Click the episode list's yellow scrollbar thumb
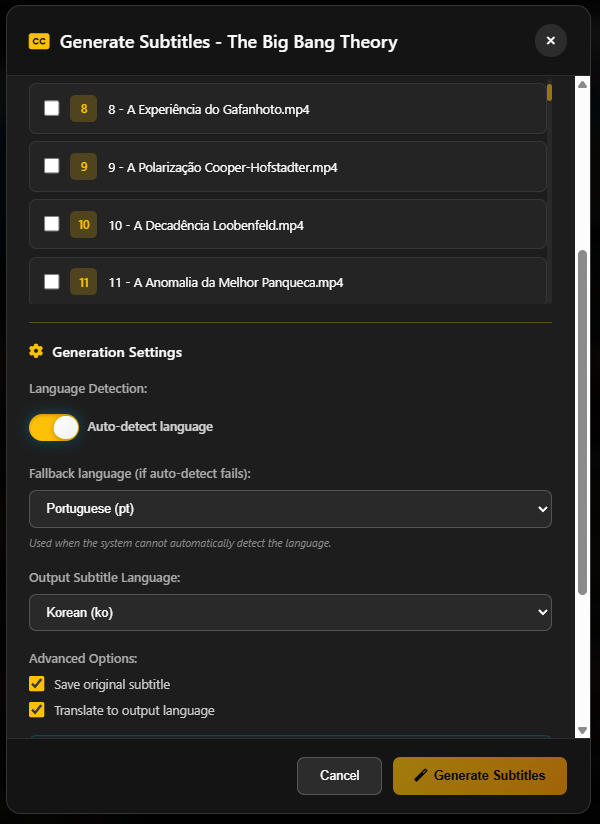Viewport: 600px width, 824px height. (x=549, y=92)
